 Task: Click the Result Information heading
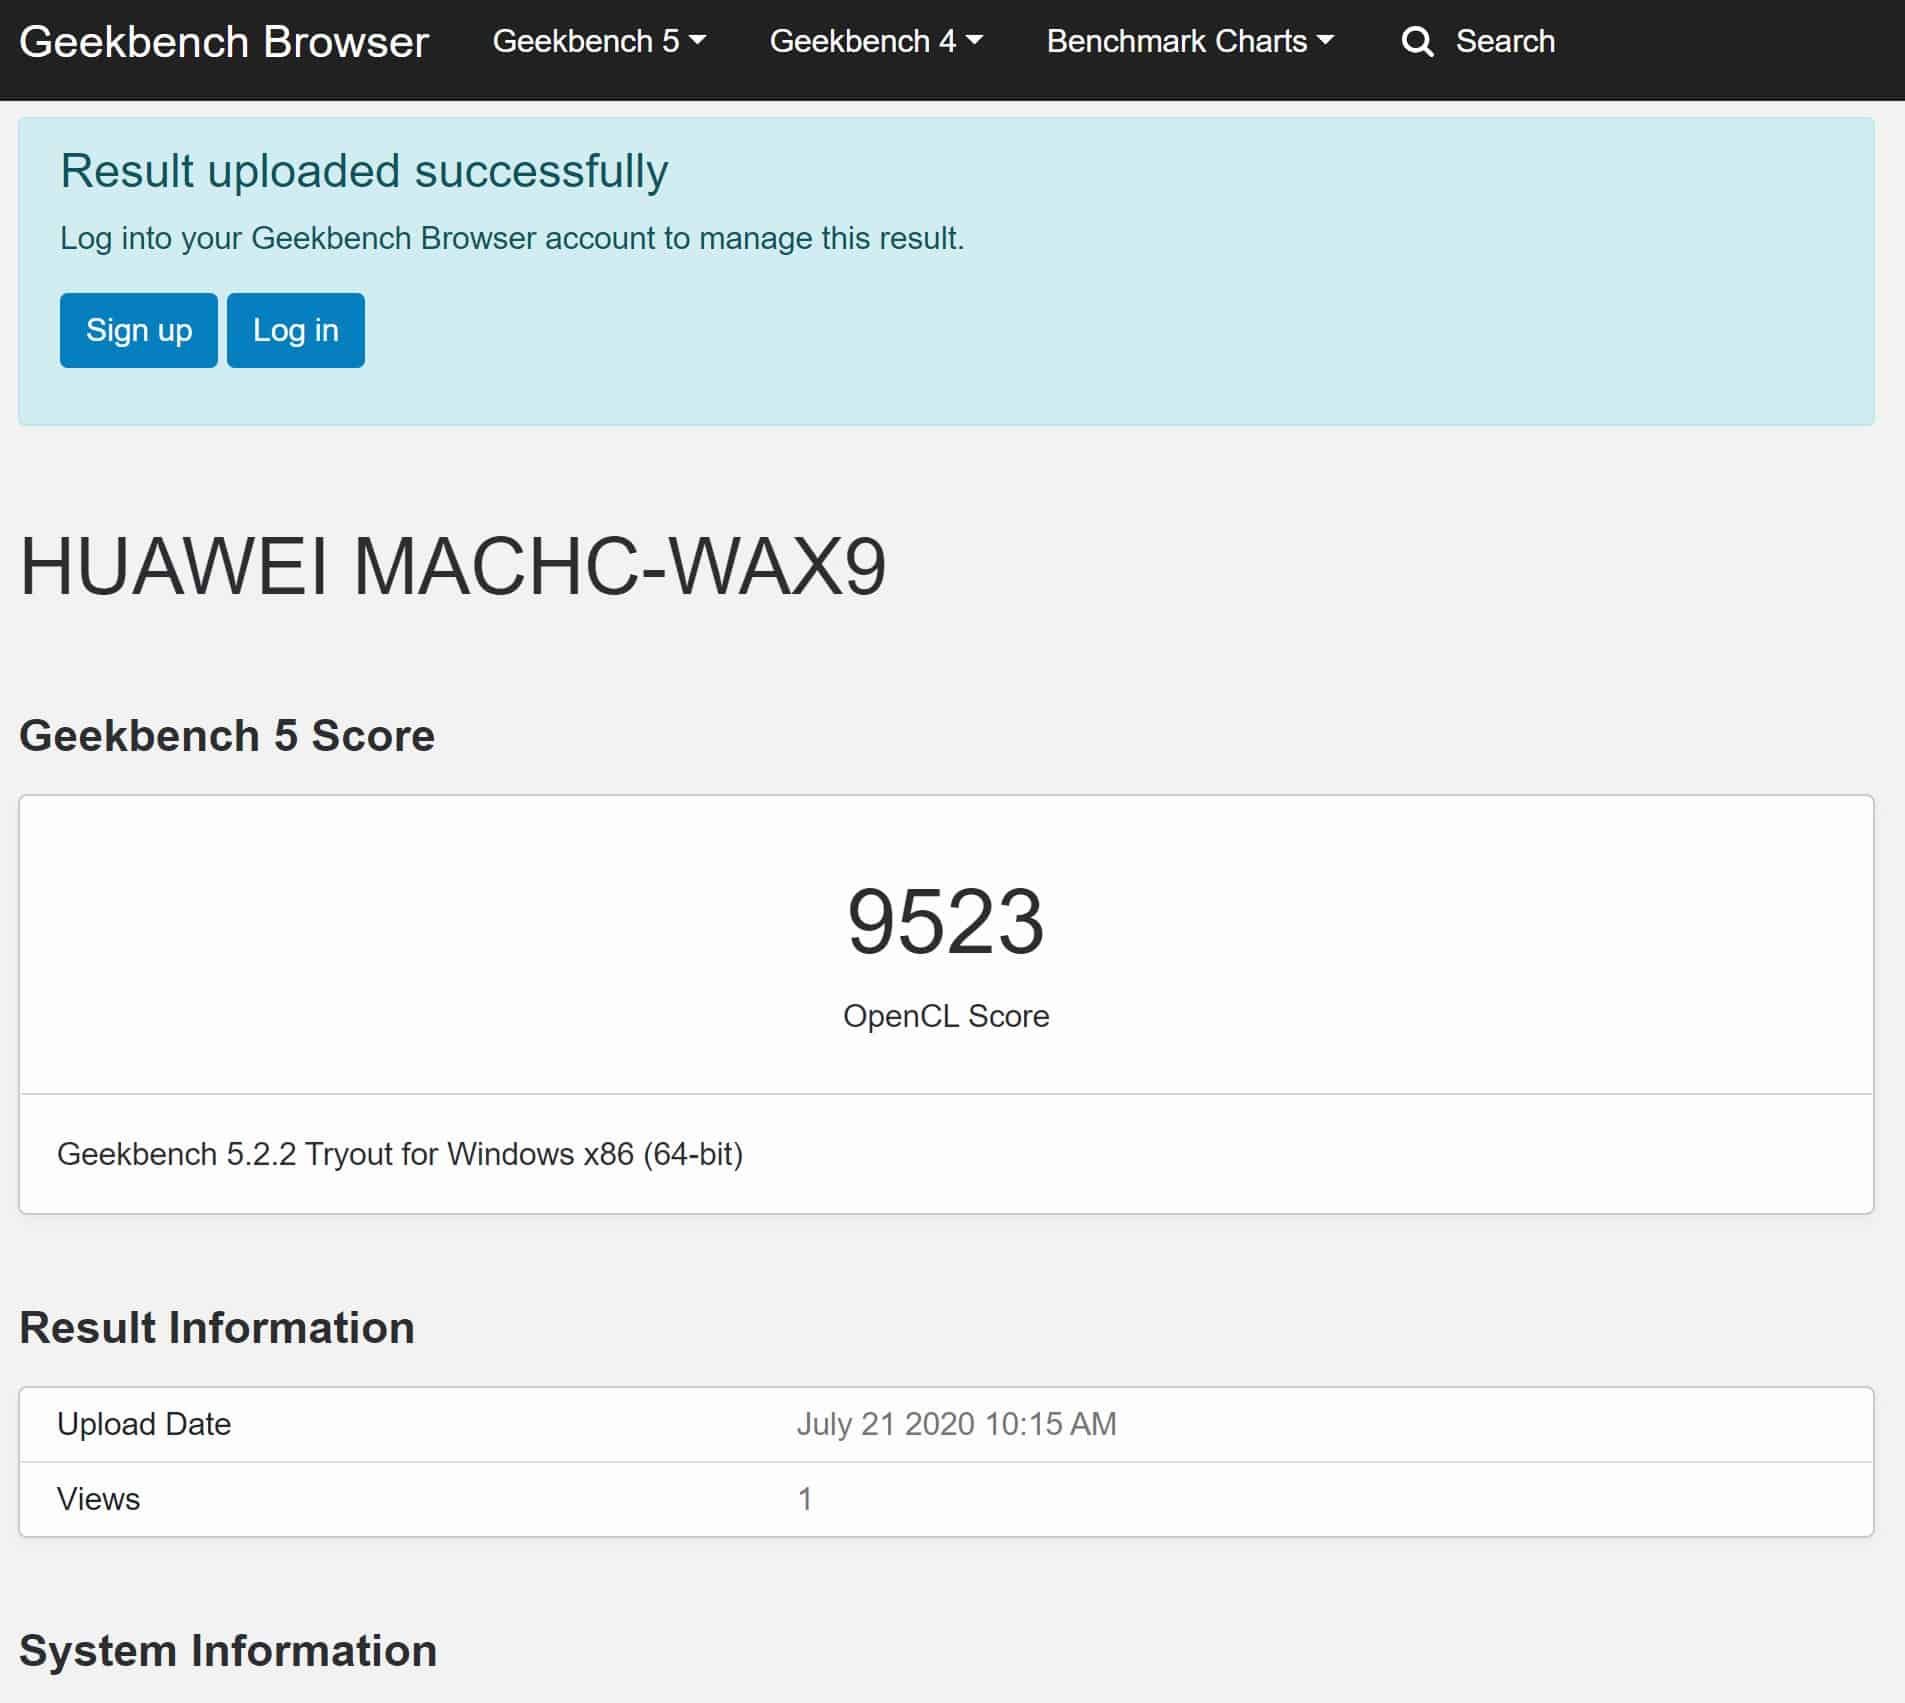click(x=216, y=1328)
